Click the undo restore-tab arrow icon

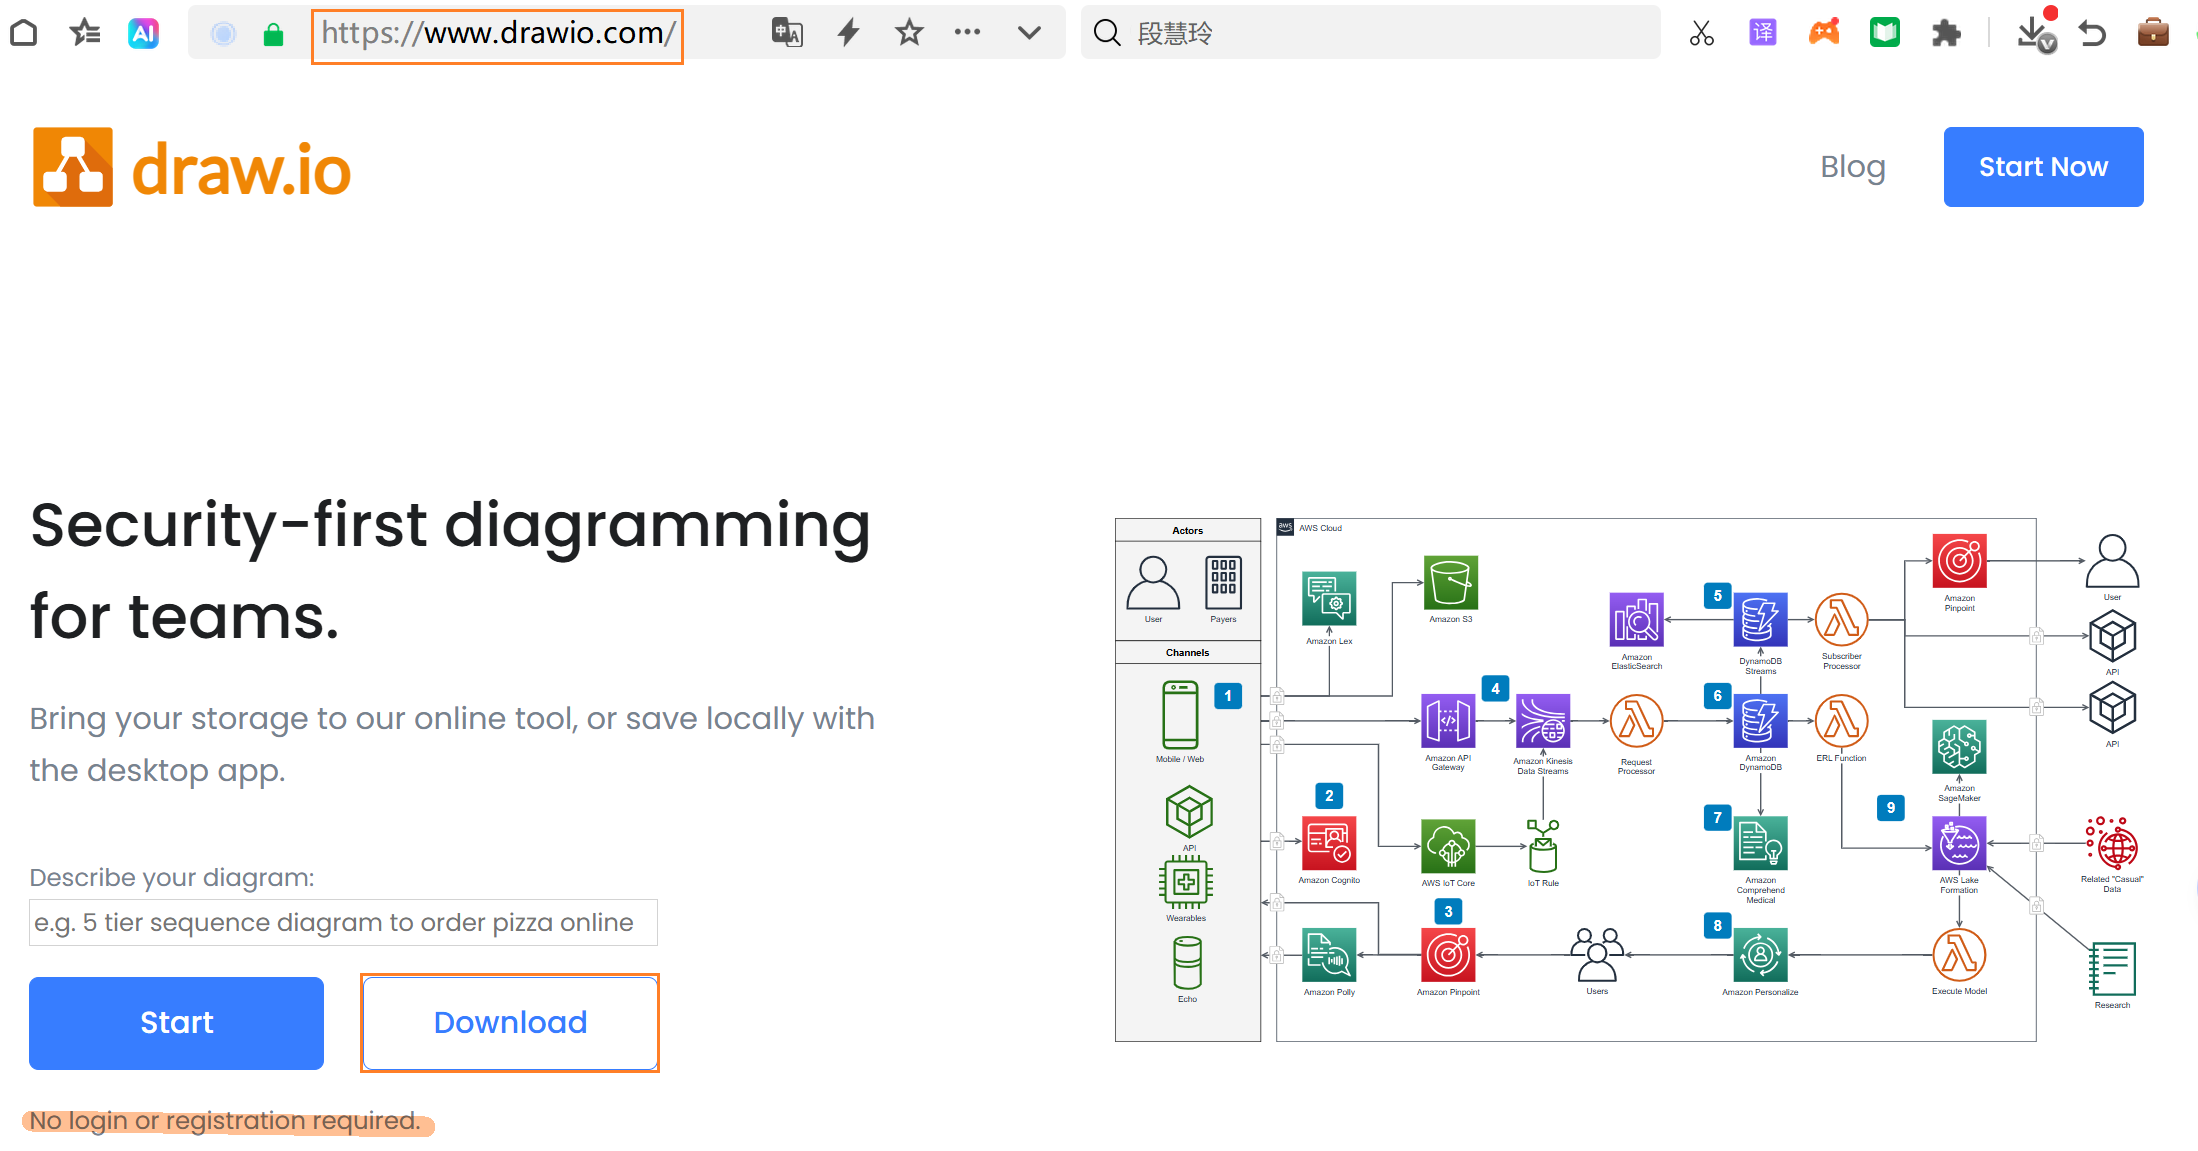(2092, 33)
